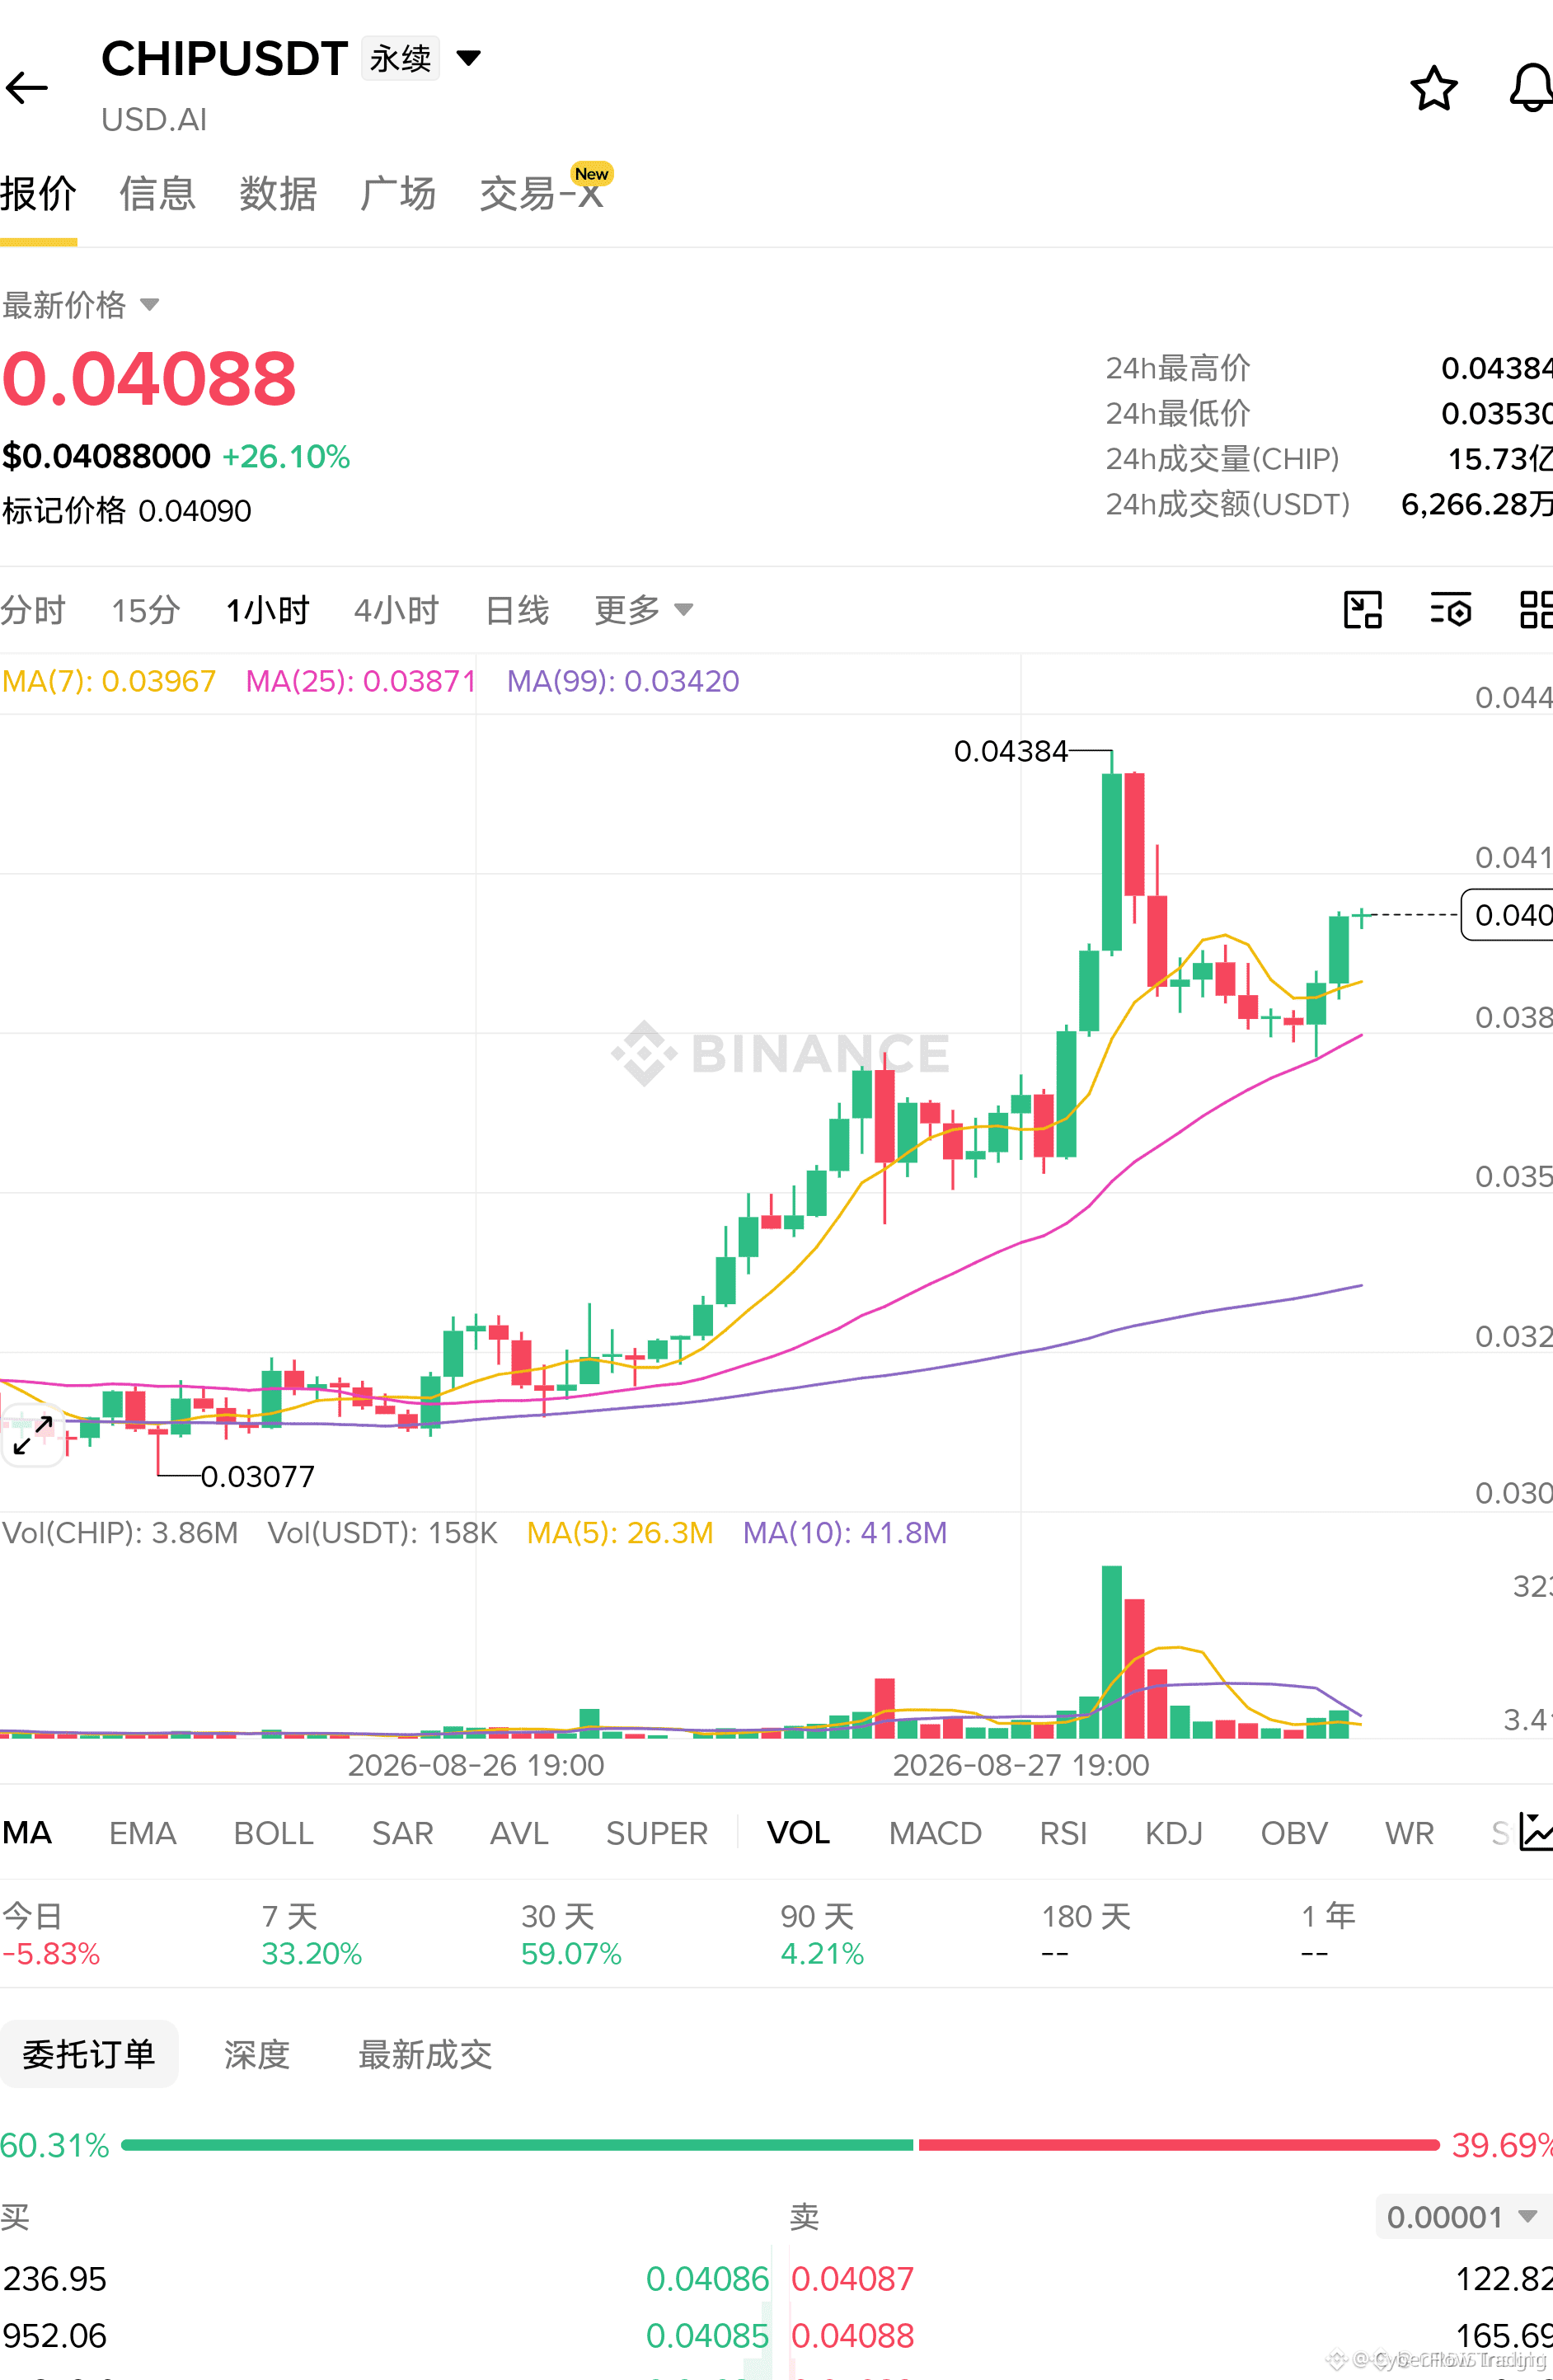This screenshot has height=2380, width=1553.
Task: Select the 15分 timeframe
Action: tap(146, 609)
